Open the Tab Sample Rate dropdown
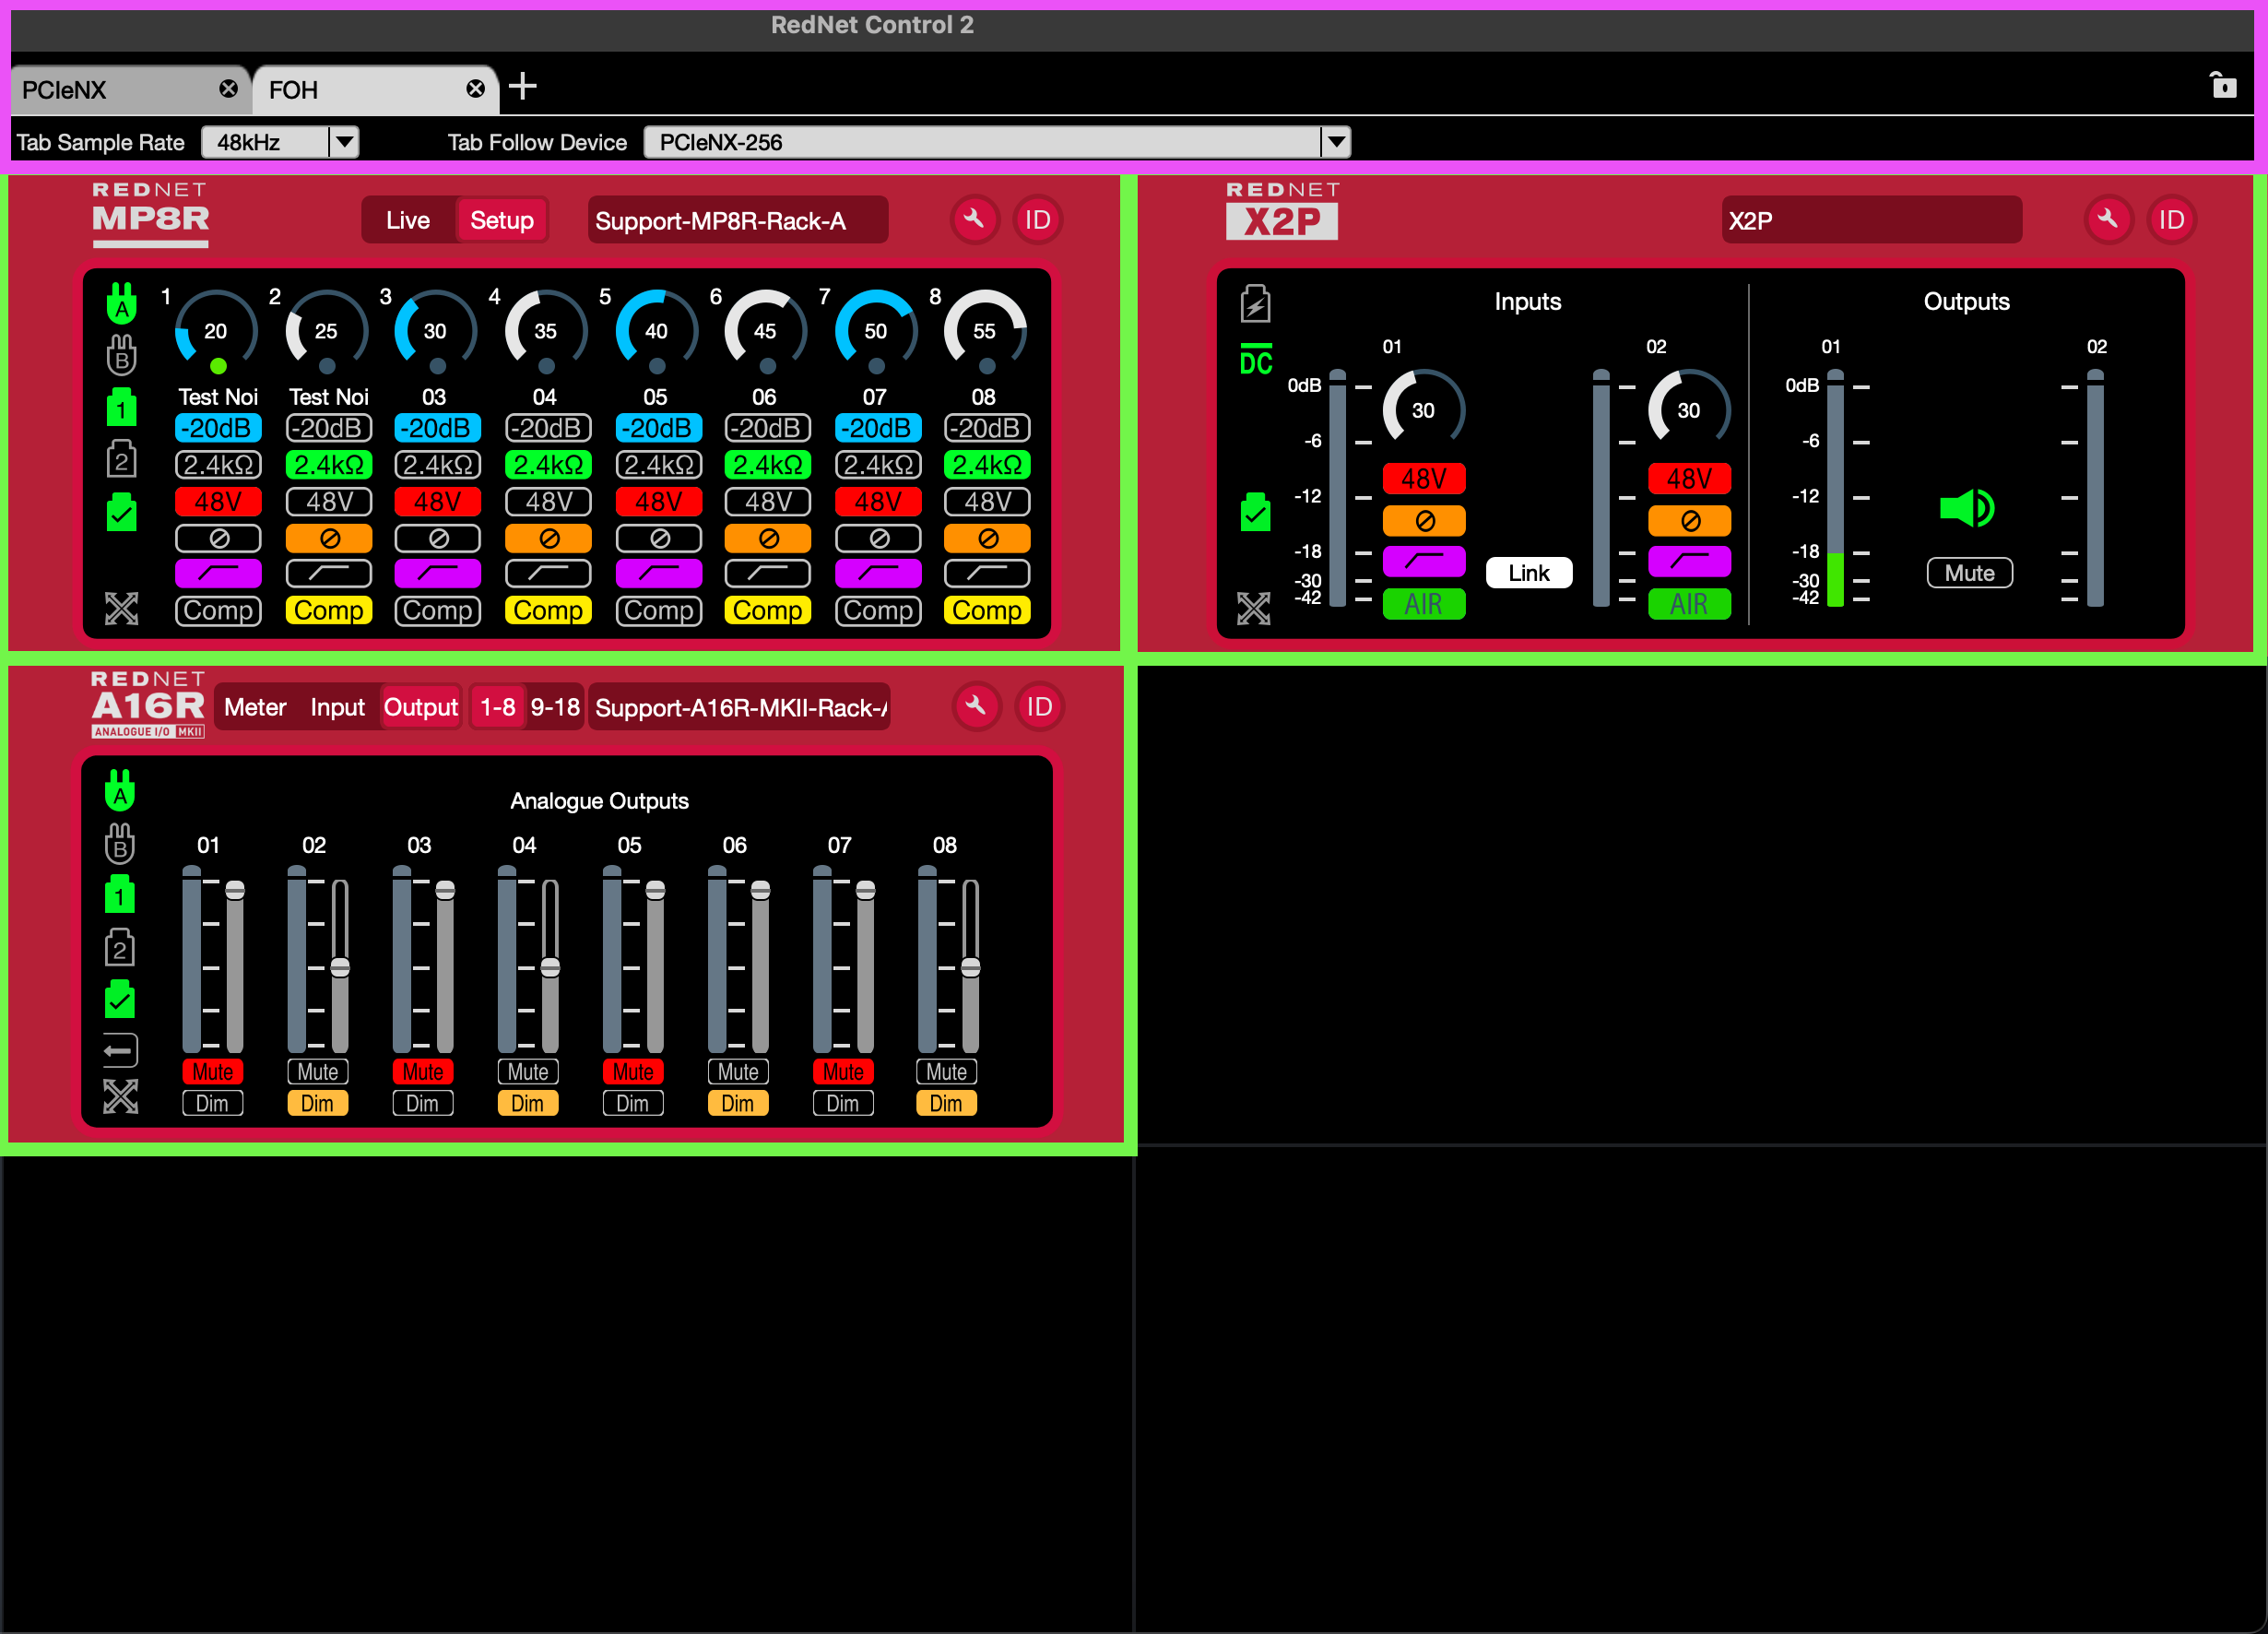Screen dimensions: 2268x1634 (x=280, y=142)
